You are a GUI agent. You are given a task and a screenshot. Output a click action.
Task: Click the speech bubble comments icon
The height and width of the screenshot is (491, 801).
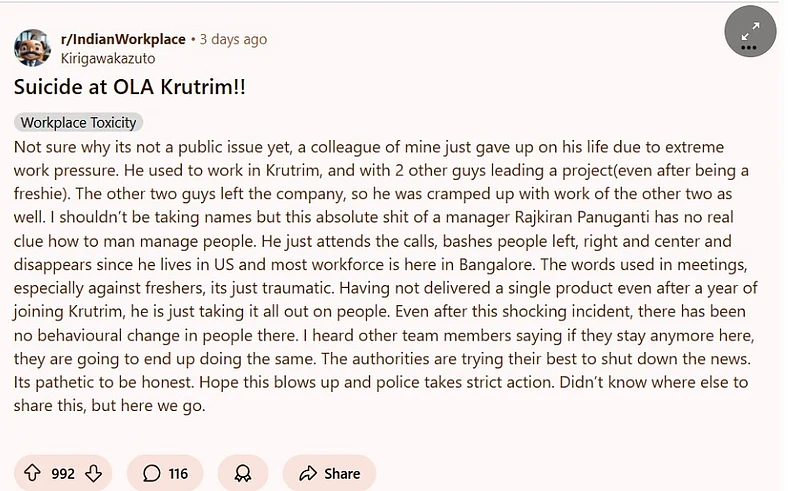[152, 473]
